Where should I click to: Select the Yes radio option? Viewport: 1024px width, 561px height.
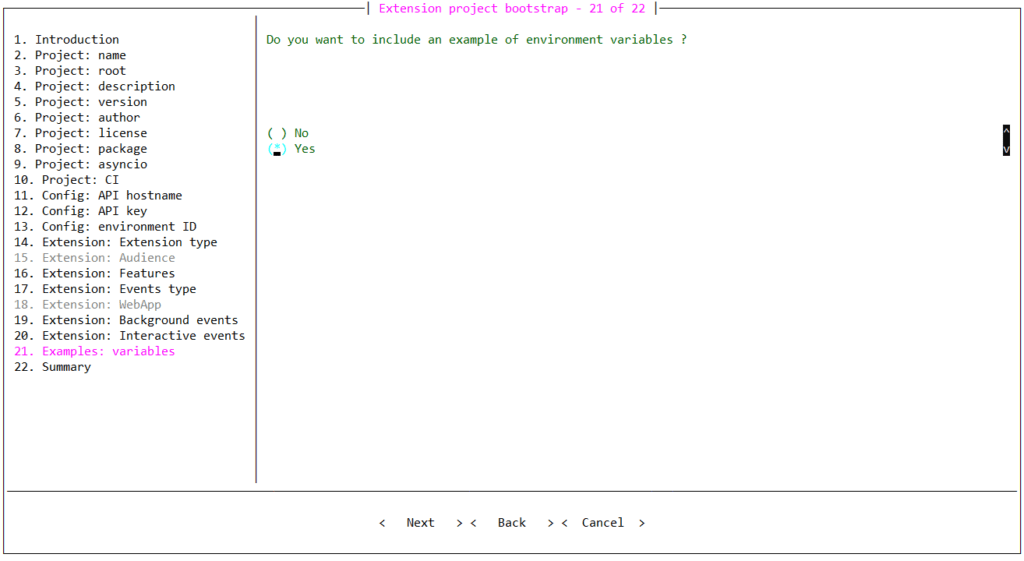[291, 149]
